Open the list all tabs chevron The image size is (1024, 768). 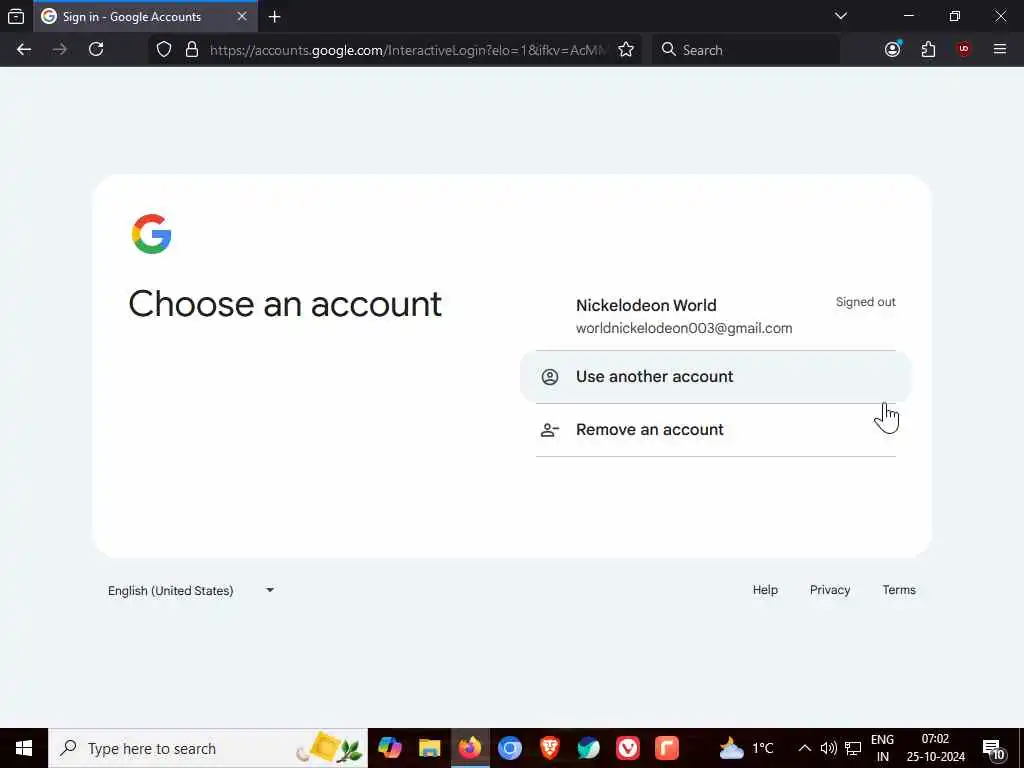pos(840,16)
